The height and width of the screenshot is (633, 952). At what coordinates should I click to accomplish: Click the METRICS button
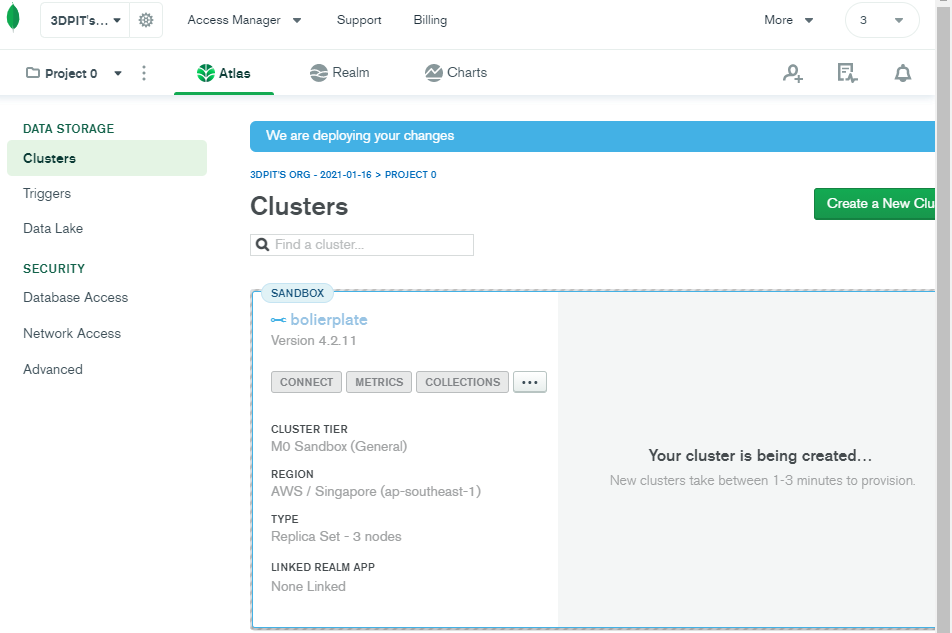coord(379,382)
